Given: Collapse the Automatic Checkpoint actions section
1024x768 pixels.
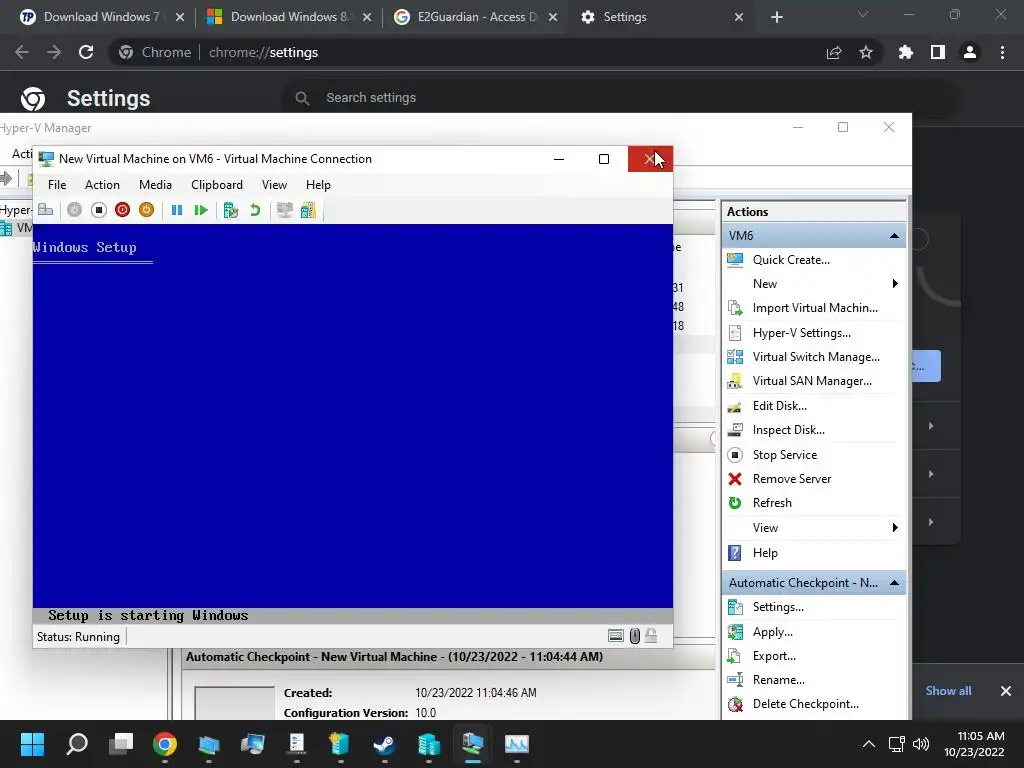Looking at the screenshot, I should coord(894,583).
